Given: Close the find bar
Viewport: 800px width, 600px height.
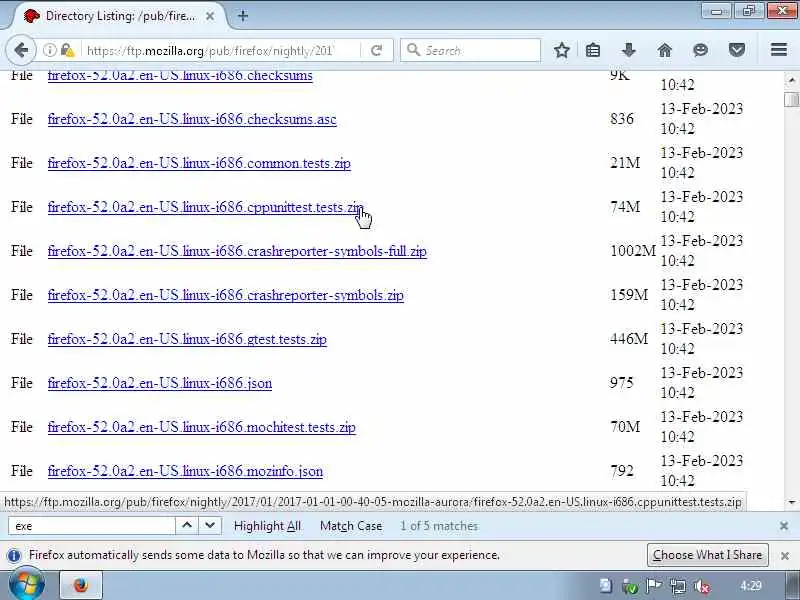Looking at the screenshot, I should [x=784, y=526].
